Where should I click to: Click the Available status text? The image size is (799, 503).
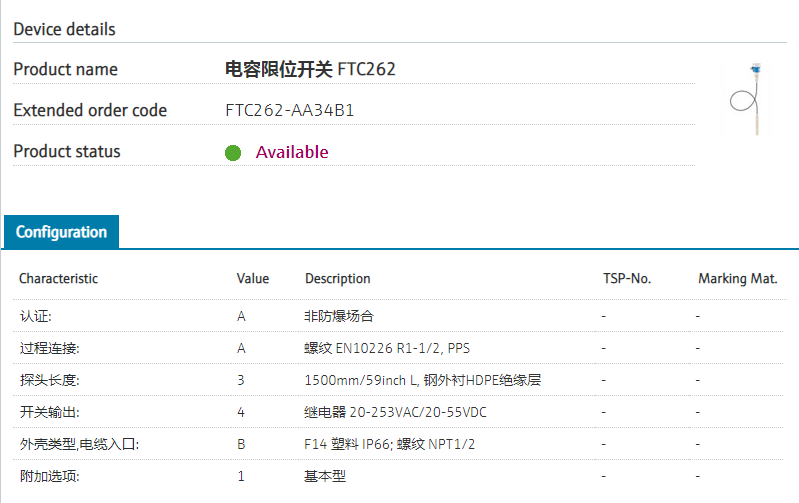(292, 152)
